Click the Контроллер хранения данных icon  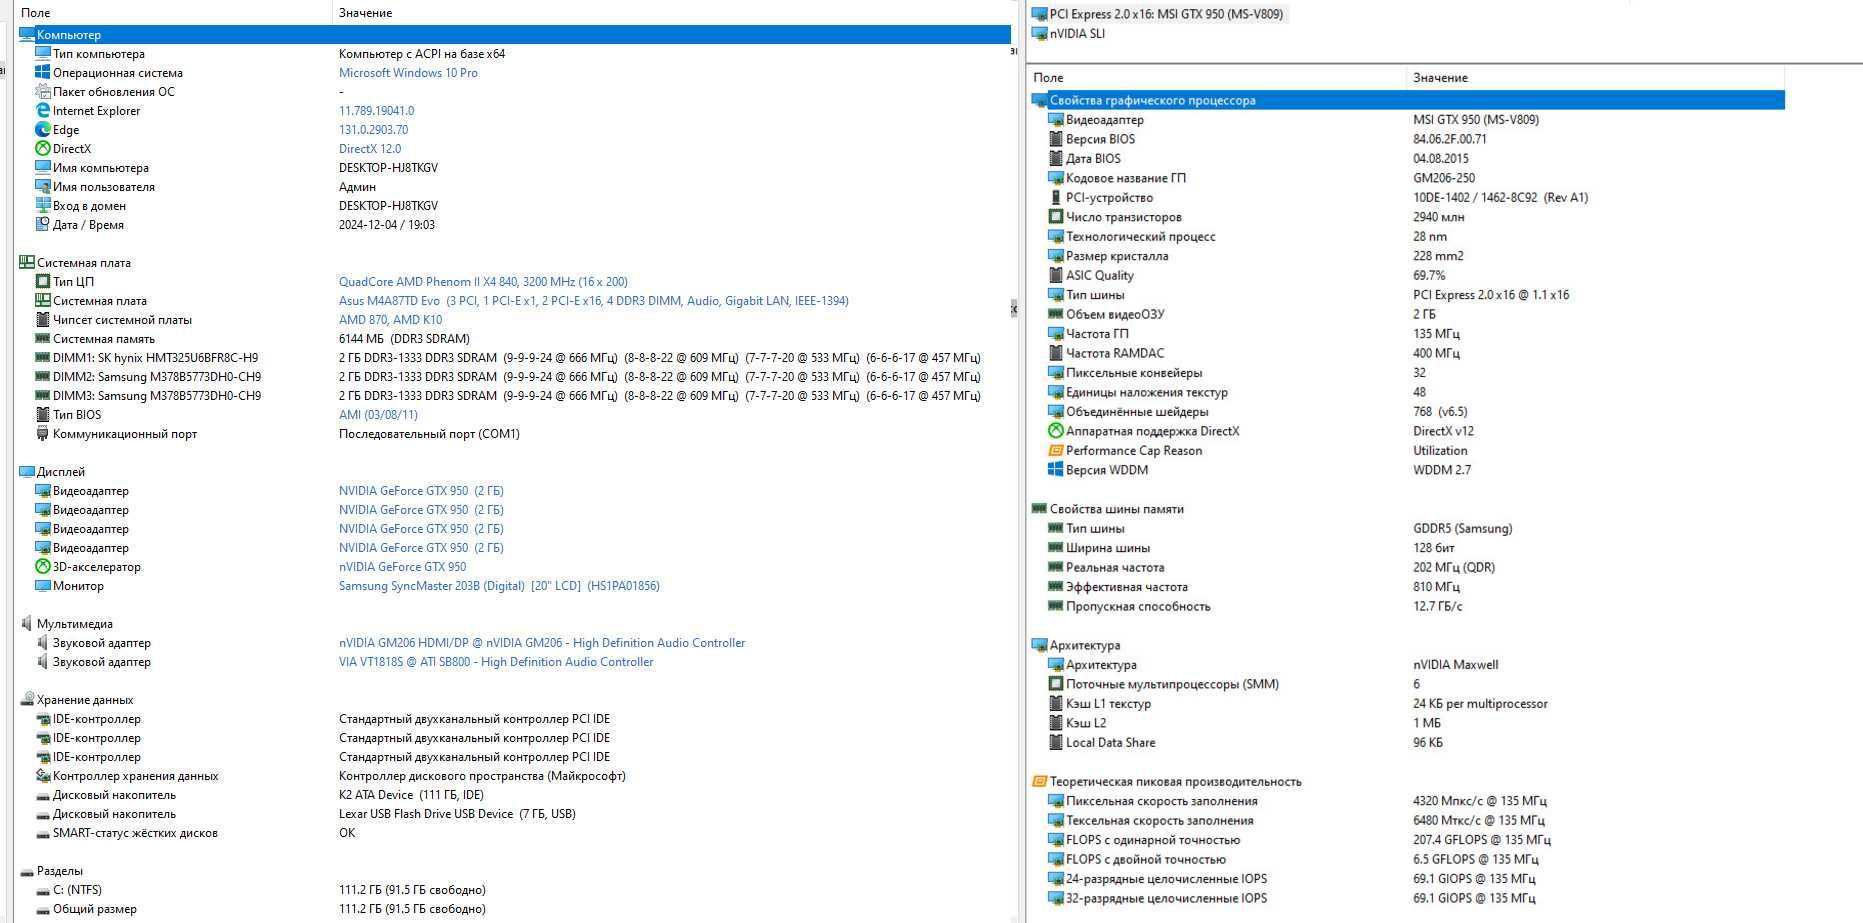click(42, 775)
